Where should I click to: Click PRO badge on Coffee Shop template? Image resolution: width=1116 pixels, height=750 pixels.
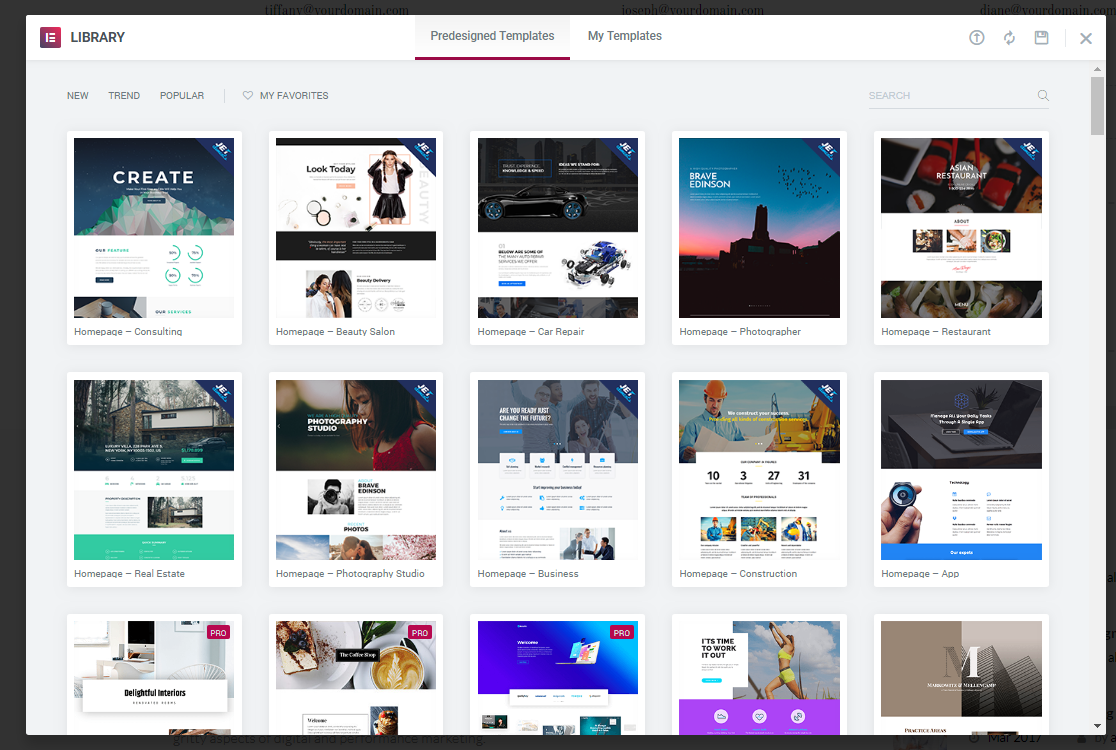tap(421, 633)
